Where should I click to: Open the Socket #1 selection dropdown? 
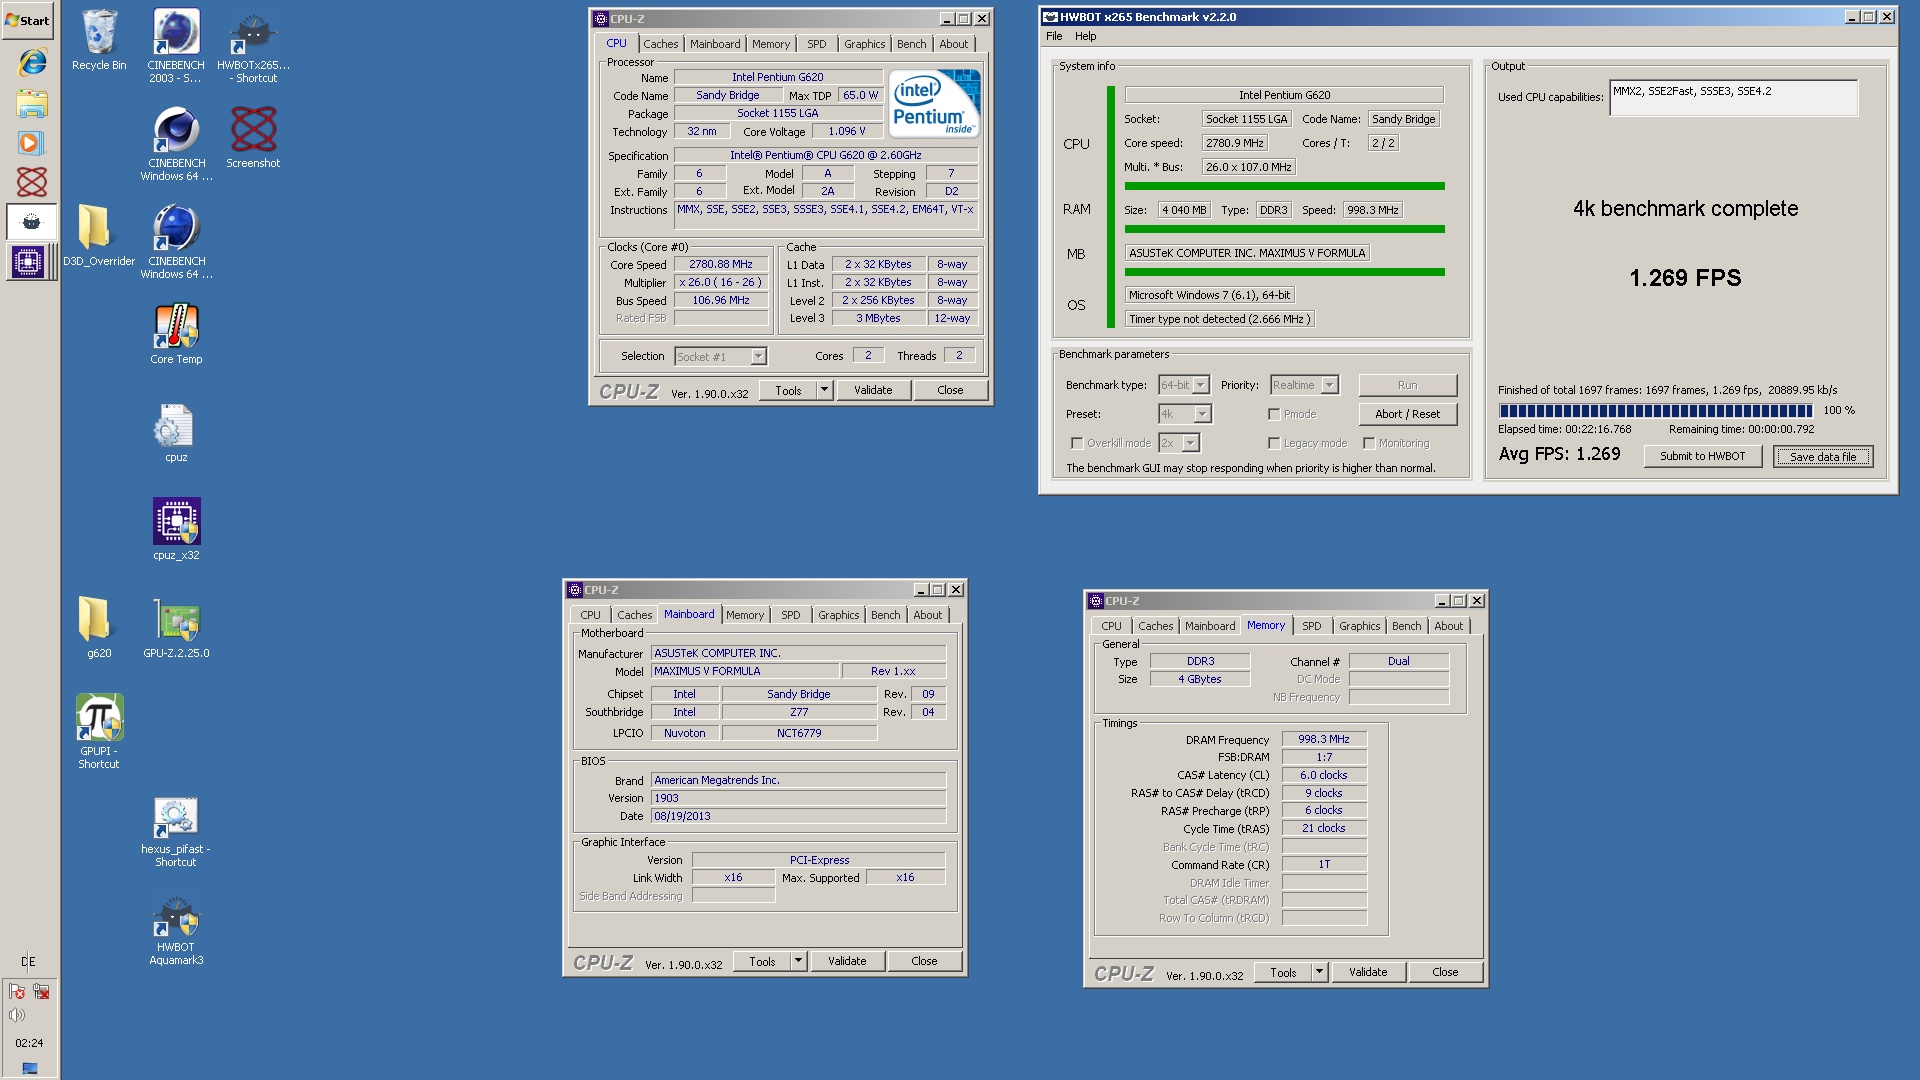[720, 356]
